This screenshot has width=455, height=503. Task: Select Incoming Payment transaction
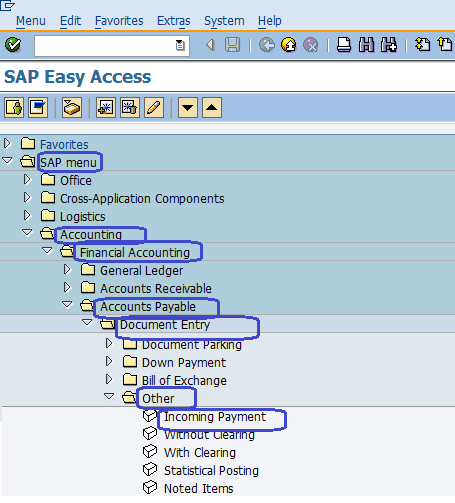coord(215,417)
